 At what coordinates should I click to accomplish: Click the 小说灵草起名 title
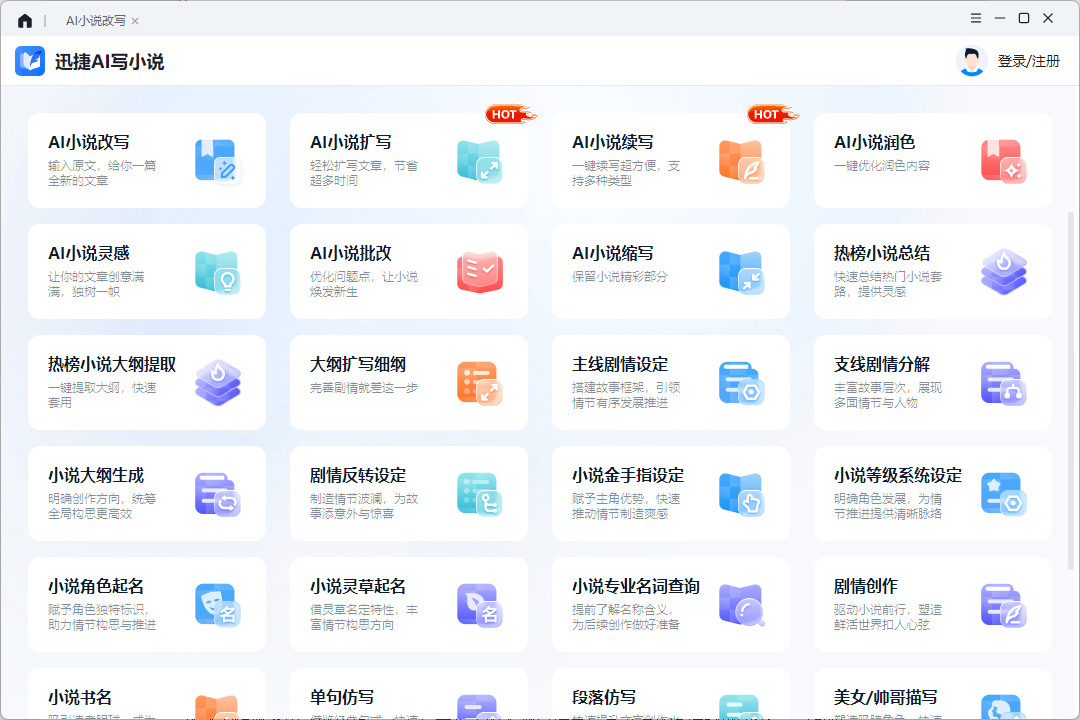coord(358,586)
